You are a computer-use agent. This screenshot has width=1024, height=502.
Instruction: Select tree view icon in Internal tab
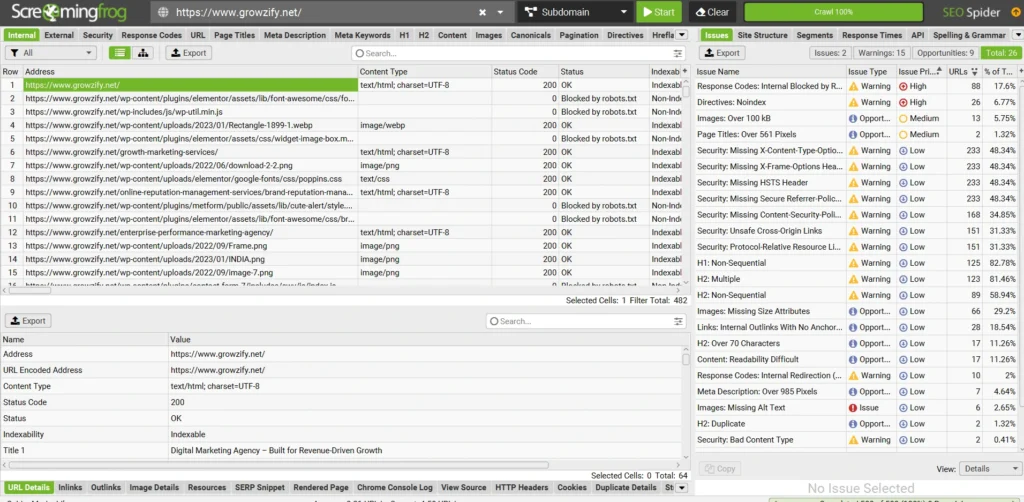click(143, 53)
